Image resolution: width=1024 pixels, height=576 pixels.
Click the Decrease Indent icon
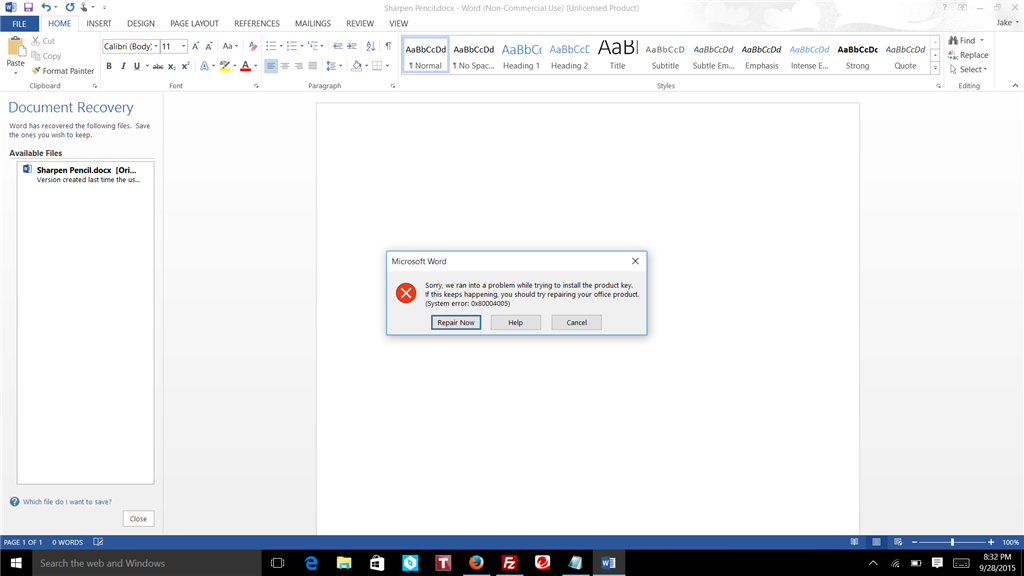tap(338, 46)
